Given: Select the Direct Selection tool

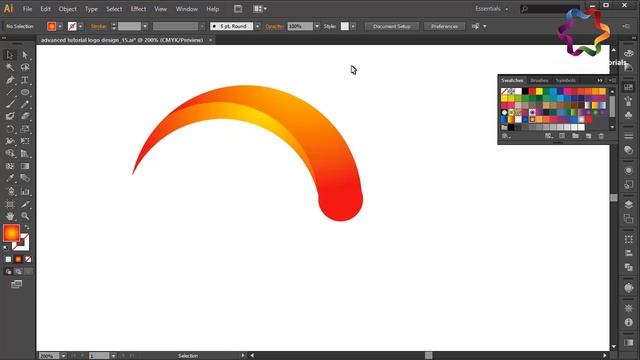Looking at the screenshot, I should click(x=25, y=55).
